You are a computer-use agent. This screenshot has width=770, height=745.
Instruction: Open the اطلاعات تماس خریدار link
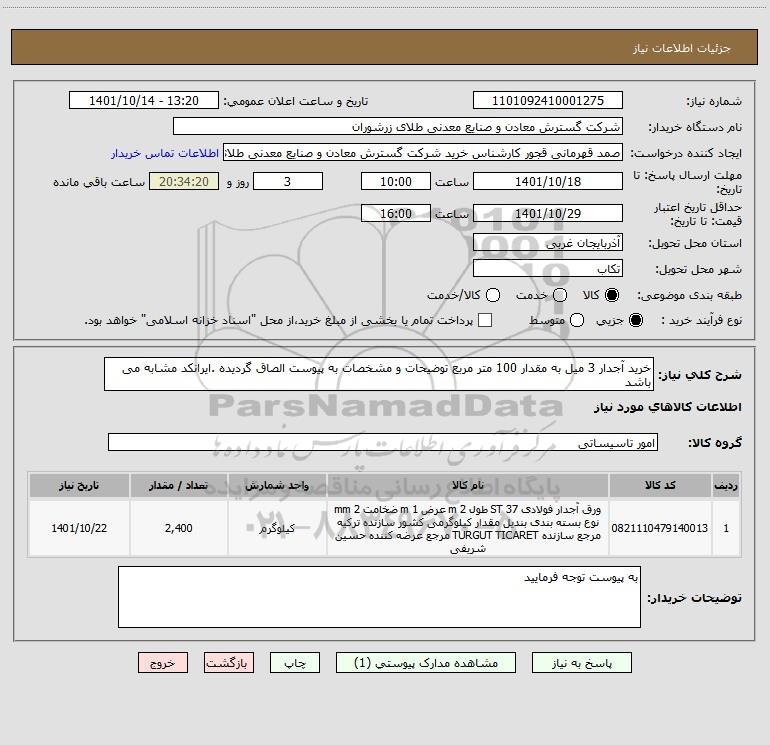click(x=165, y=153)
